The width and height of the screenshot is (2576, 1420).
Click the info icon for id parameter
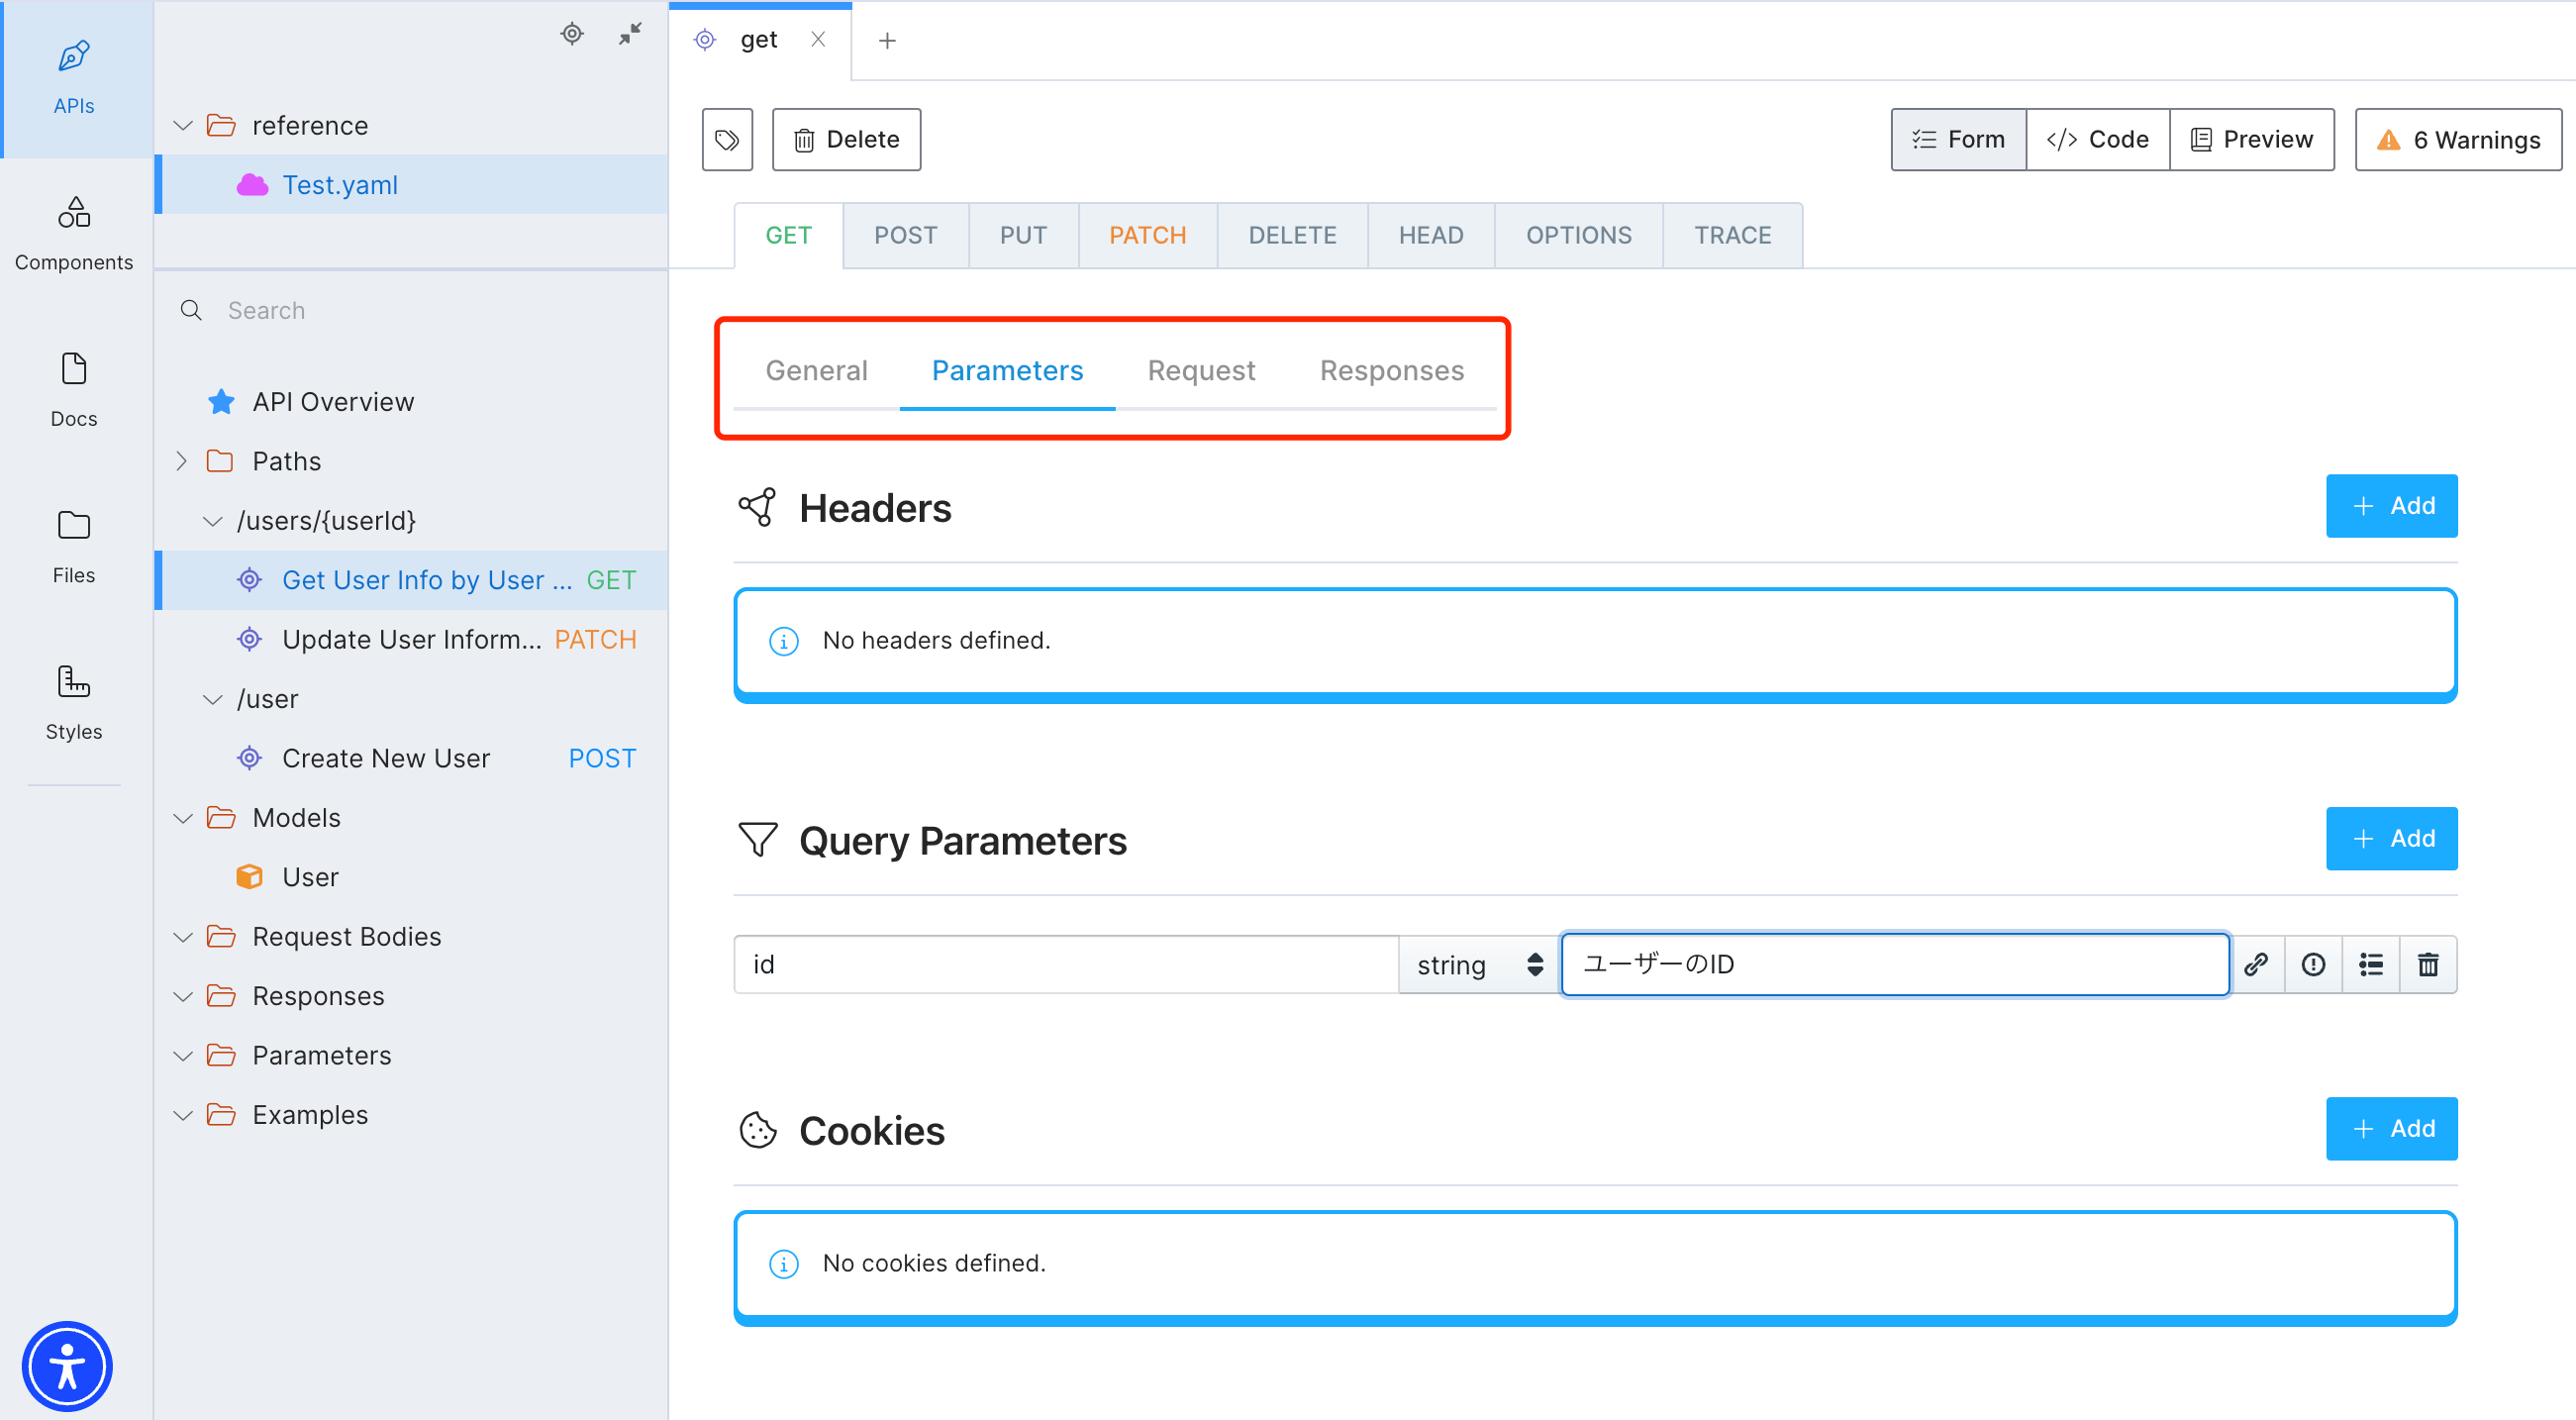[2314, 964]
